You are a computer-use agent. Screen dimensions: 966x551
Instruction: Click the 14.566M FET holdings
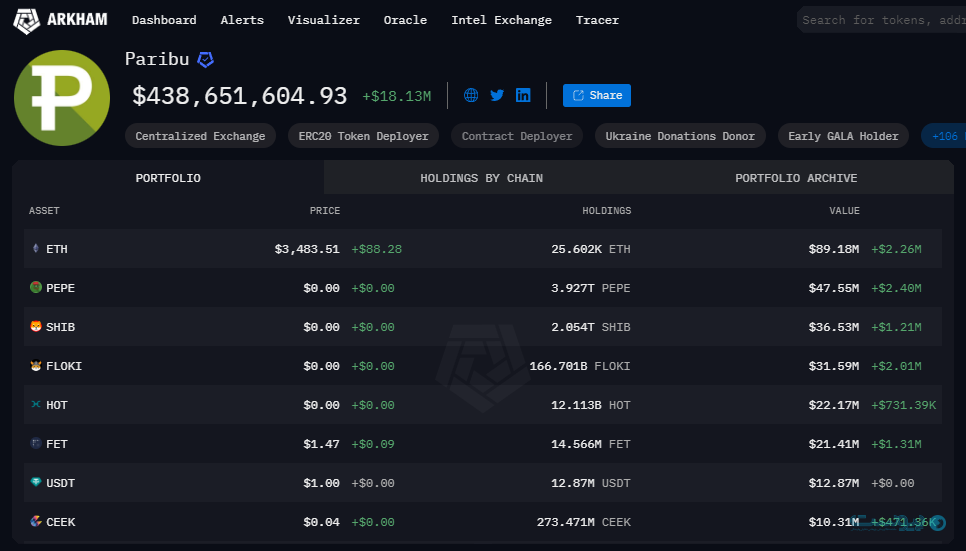pyautogui.click(x=591, y=444)
